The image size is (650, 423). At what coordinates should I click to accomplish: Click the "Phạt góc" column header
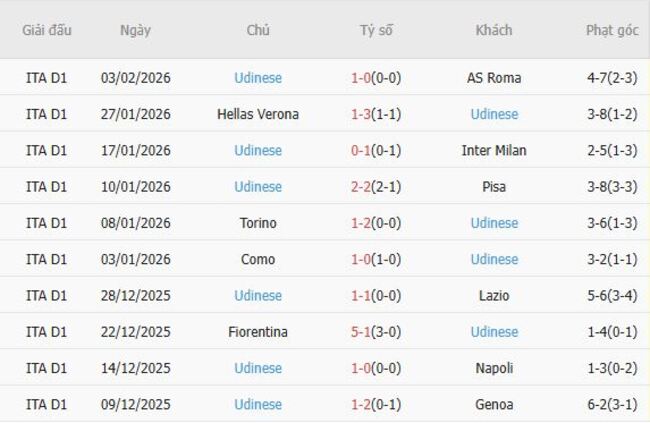pyautogui.click(x=612, y=30)
